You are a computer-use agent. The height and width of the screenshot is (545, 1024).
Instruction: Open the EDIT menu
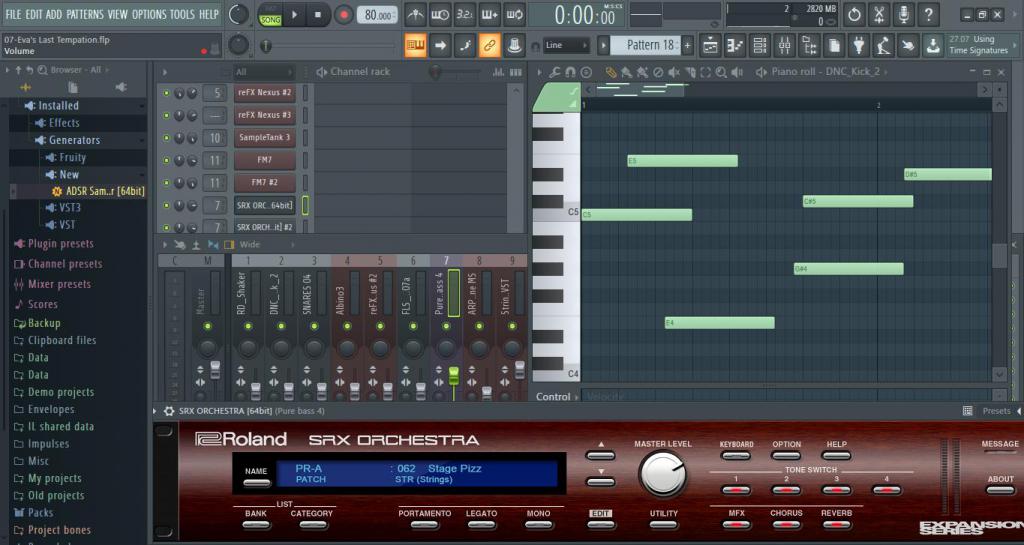tap(33, 14)
